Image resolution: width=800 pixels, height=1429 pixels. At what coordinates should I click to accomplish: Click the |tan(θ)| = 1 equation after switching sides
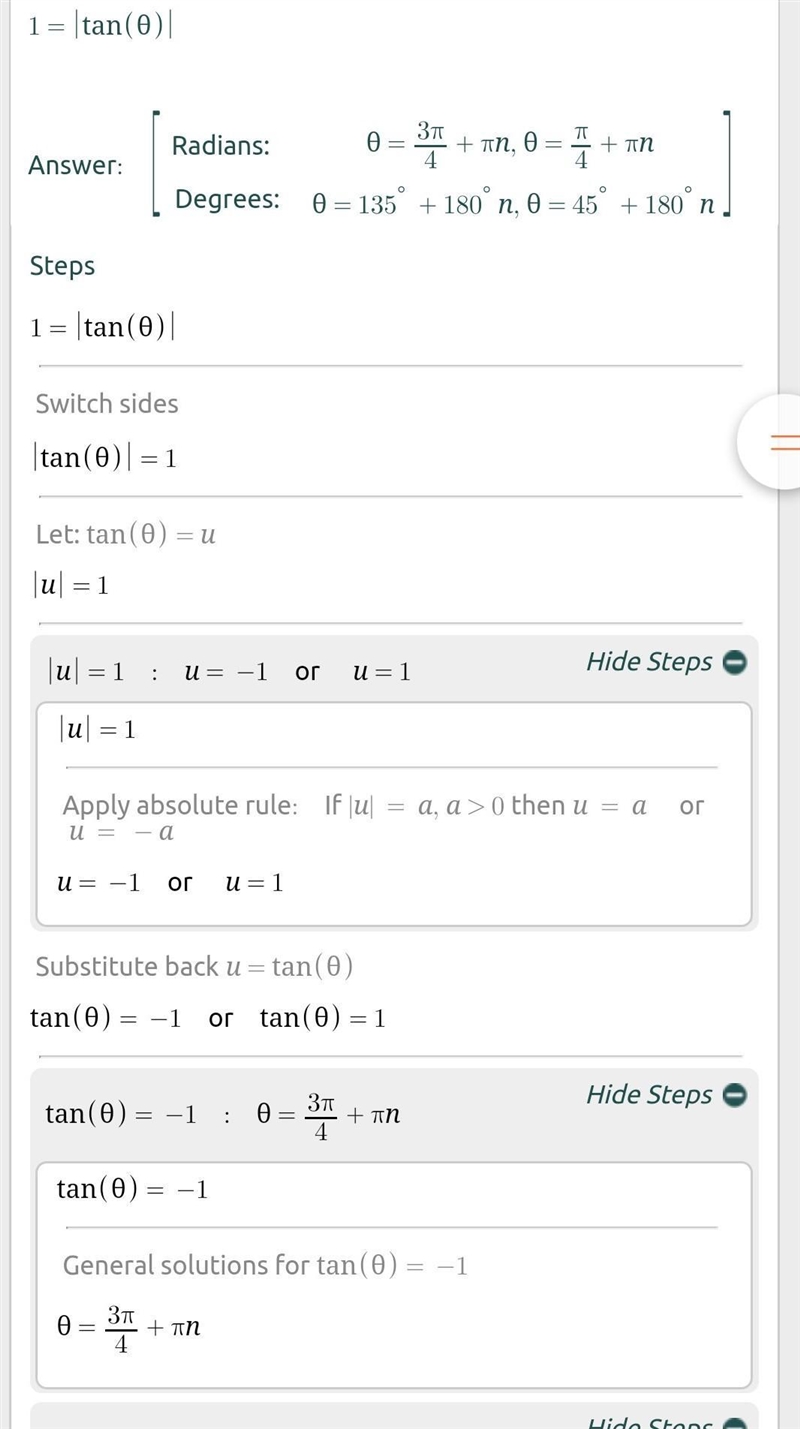(105, 458)
